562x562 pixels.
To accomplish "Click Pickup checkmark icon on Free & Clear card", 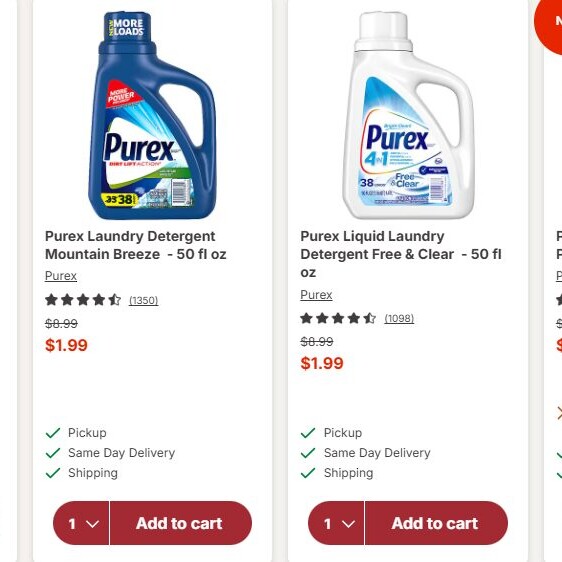I will [x=308, y=433].
